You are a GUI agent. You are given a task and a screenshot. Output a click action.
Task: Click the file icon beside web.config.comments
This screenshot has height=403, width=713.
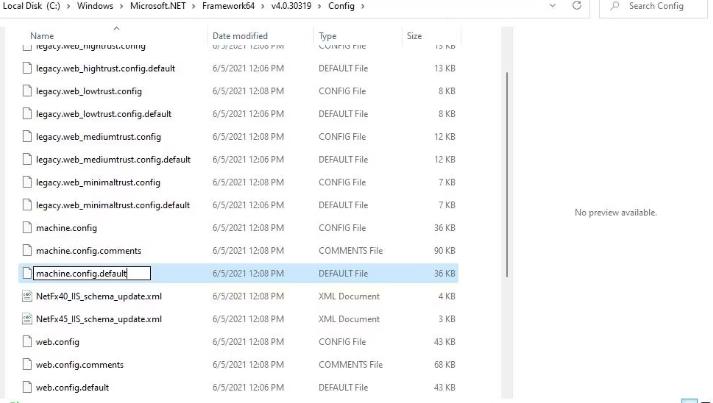tap(27, 364)
